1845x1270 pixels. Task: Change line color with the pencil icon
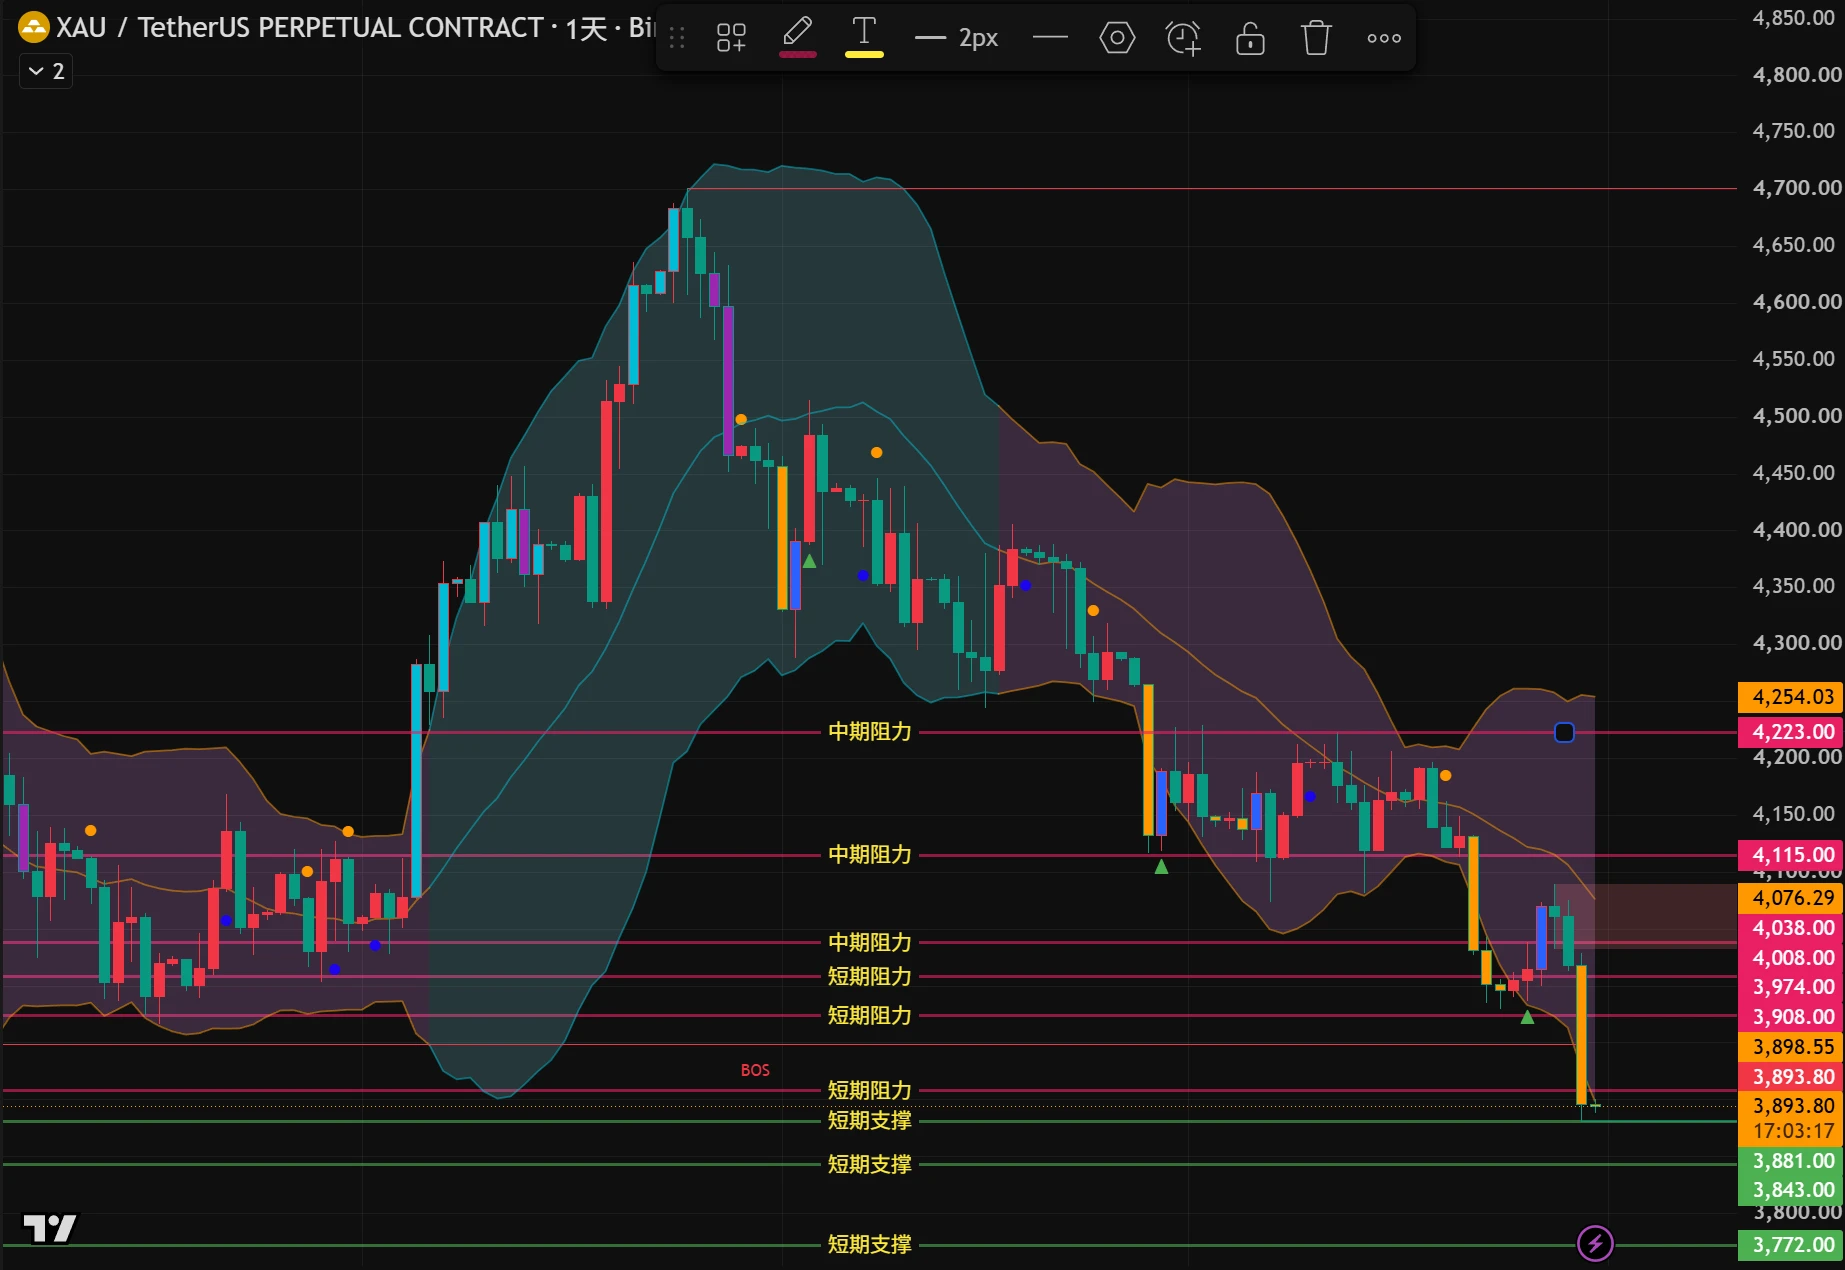pos(797,37)
